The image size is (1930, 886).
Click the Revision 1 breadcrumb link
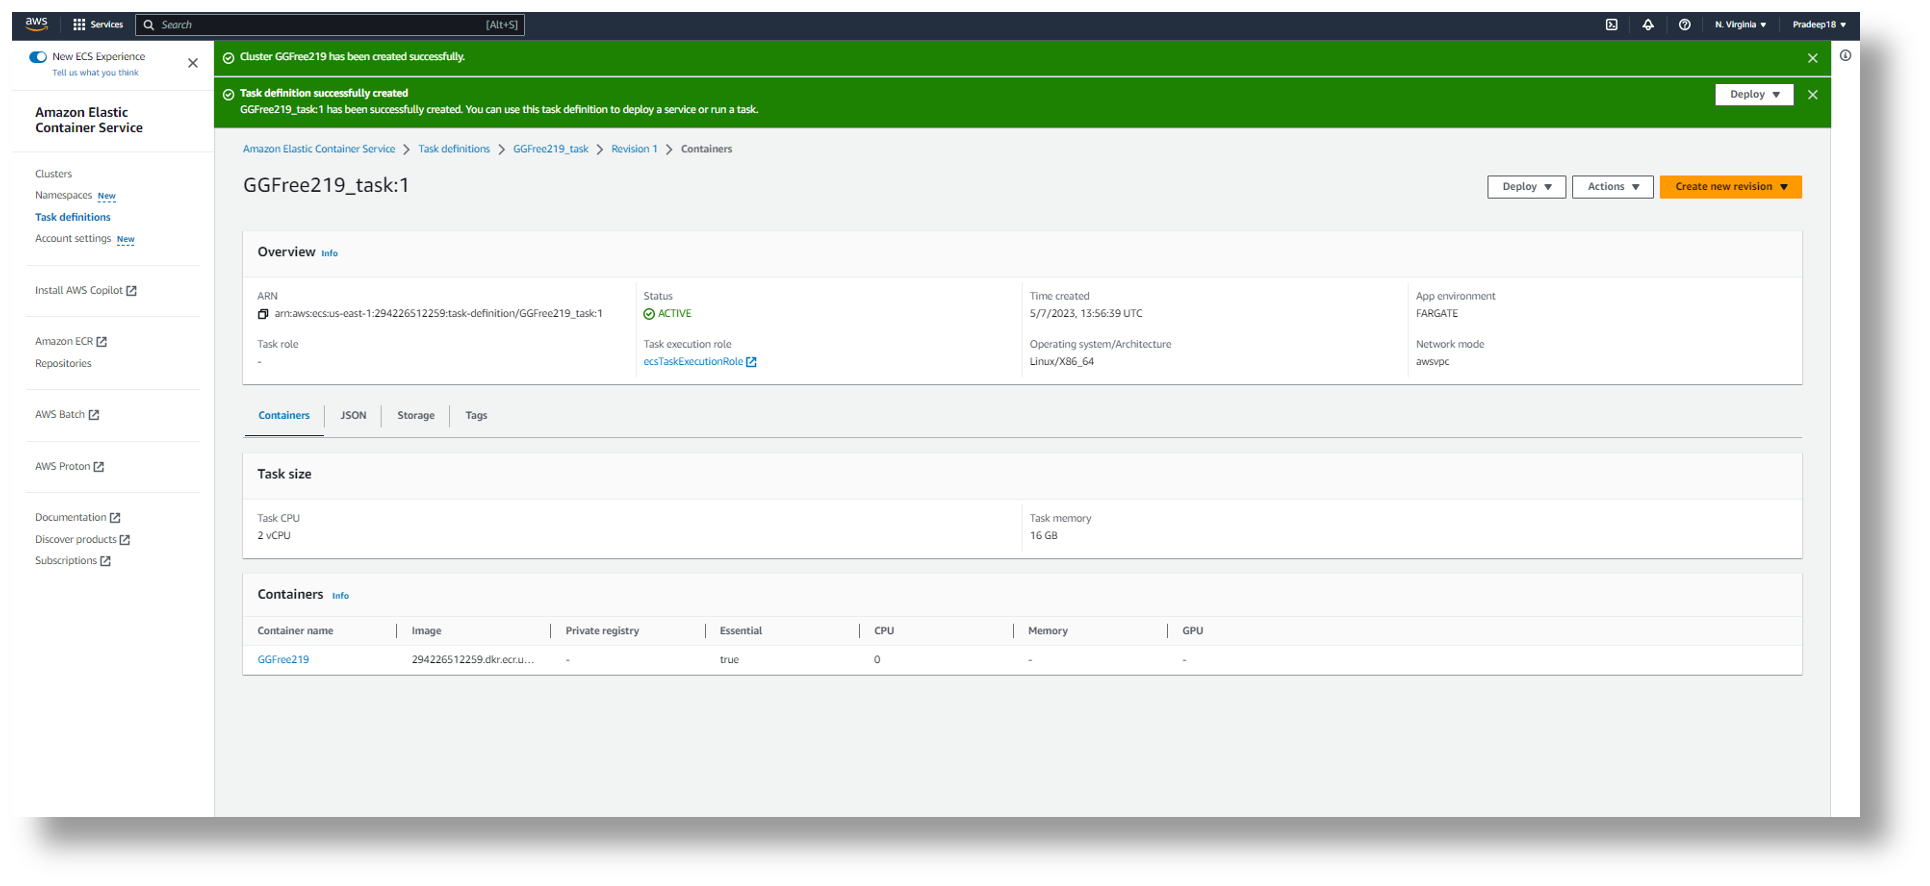pos(634,149)
